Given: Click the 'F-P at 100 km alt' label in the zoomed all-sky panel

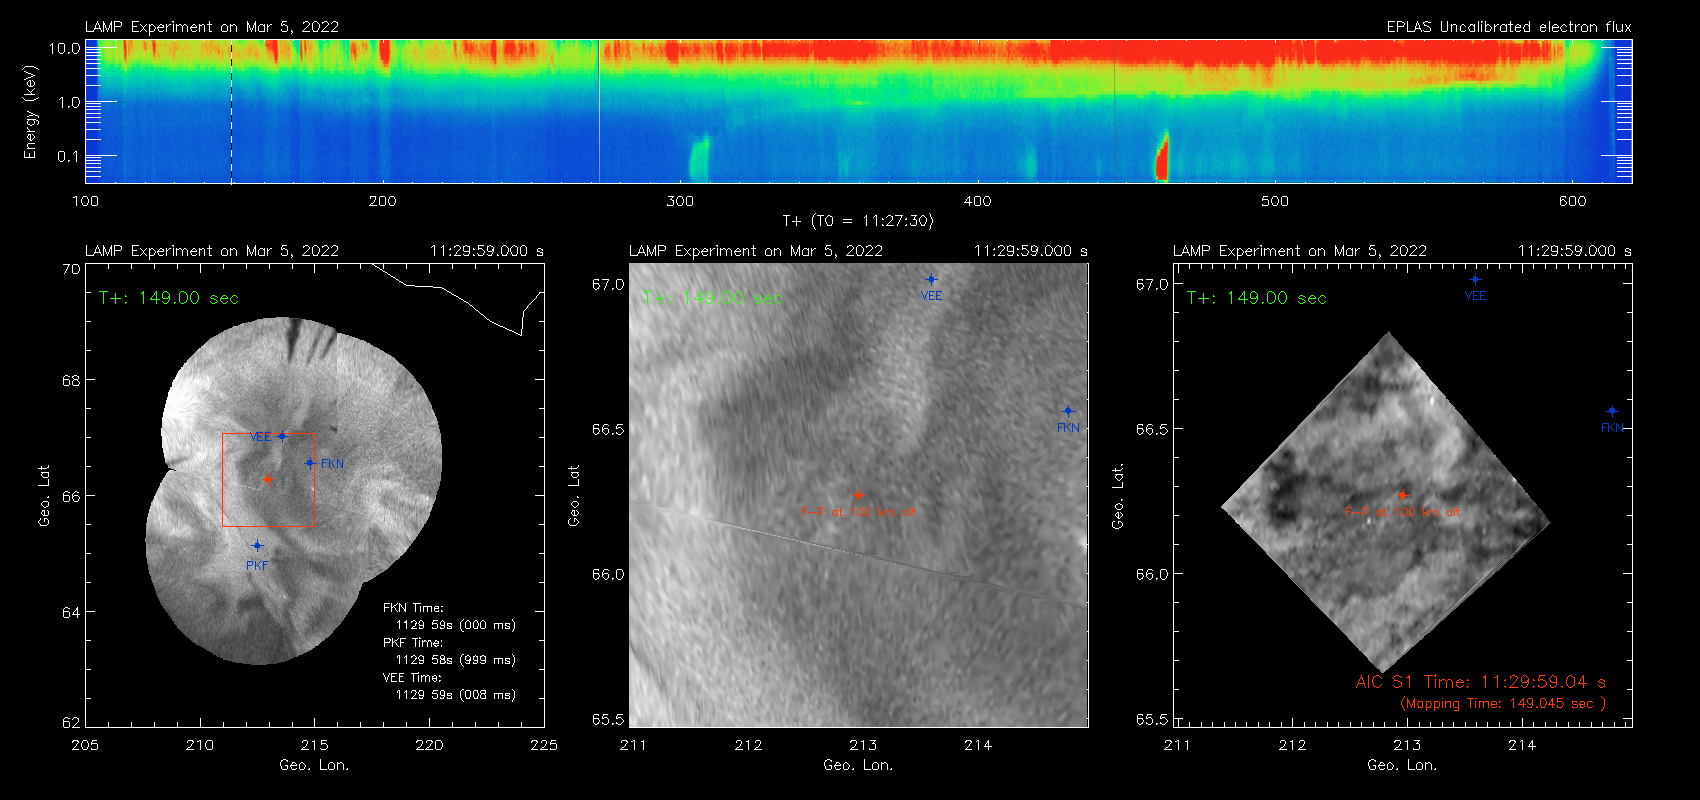Looking at the screenshot, I should [858, 512].
